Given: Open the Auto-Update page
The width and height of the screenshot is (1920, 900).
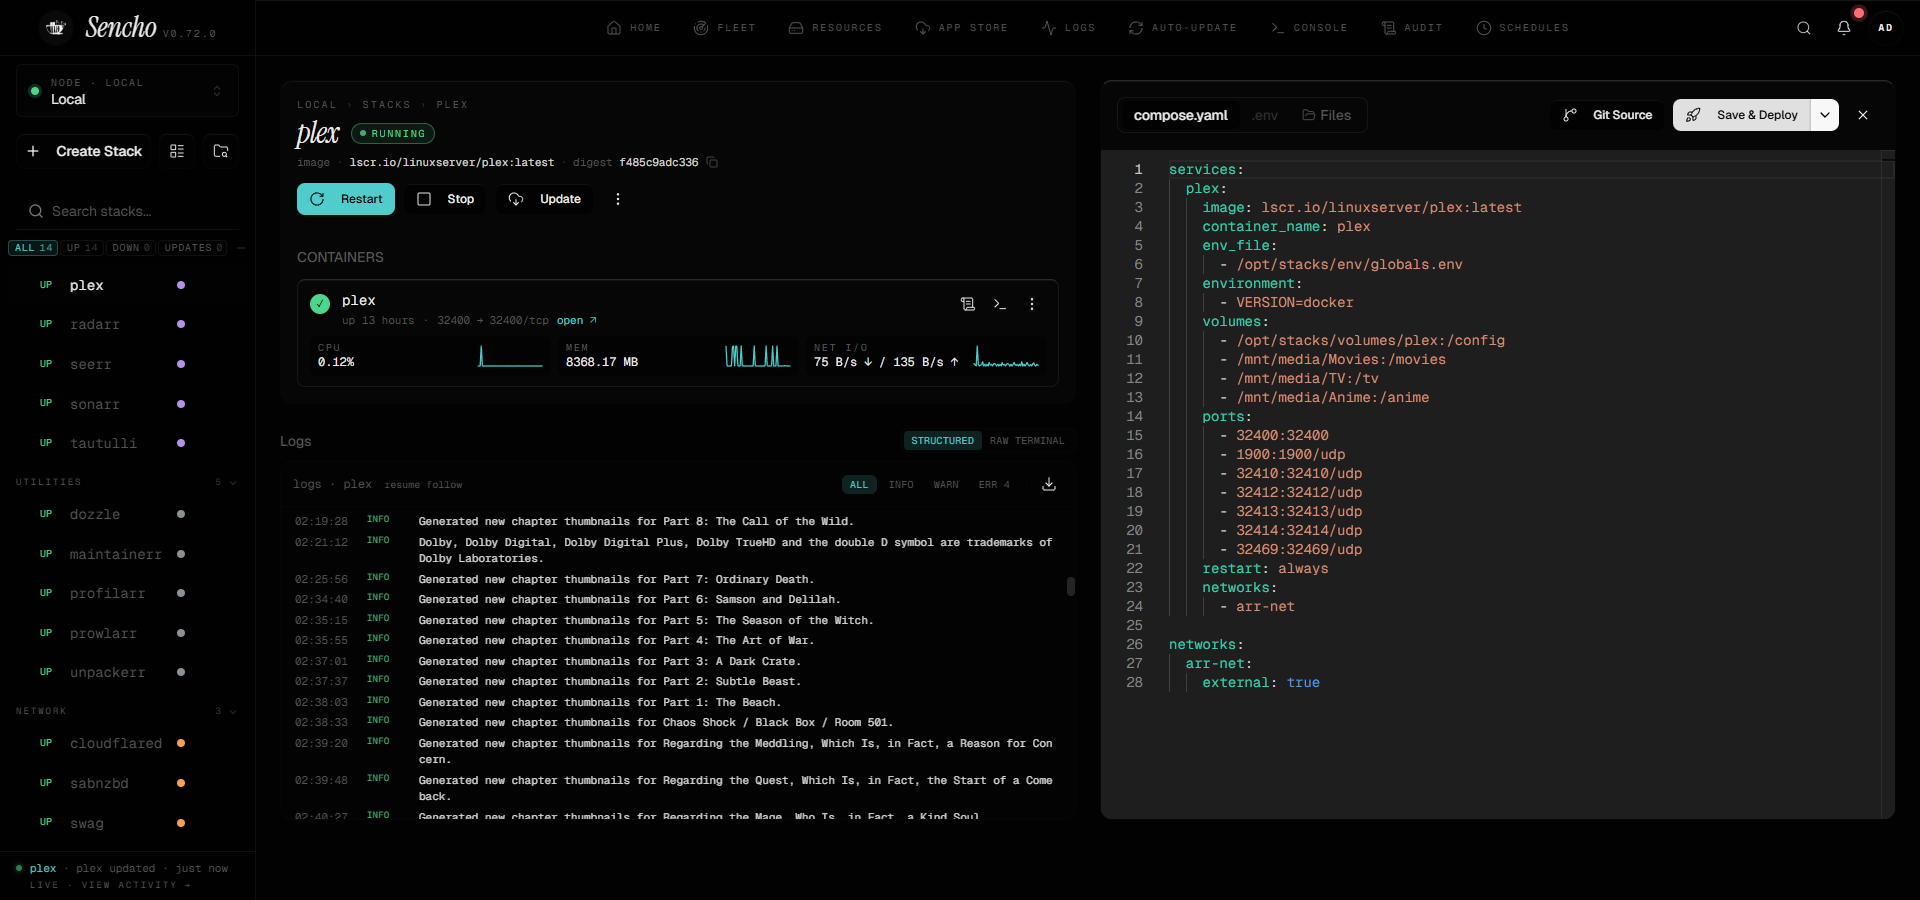Looking at the screenshot, I should tap(1183, 28).
